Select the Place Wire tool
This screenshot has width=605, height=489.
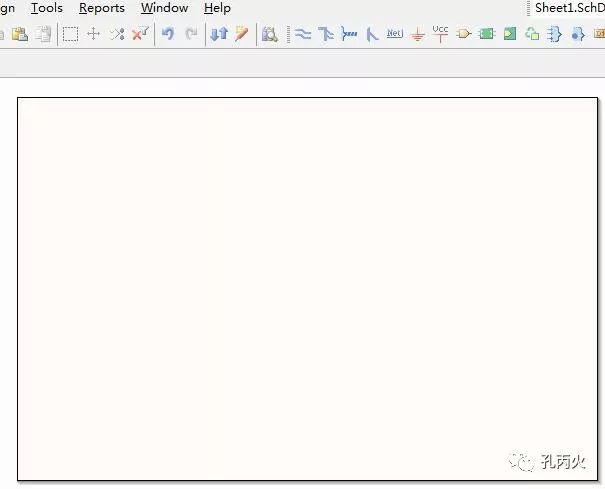click(302, 34)
